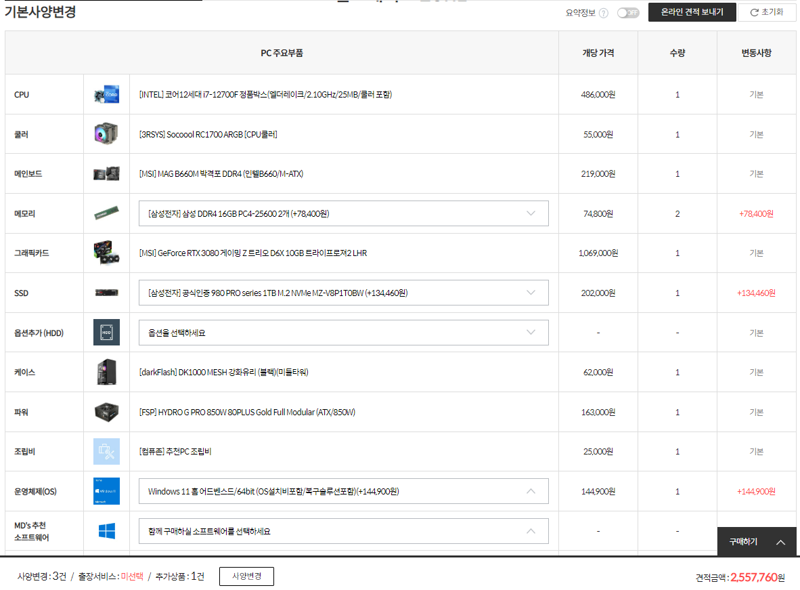This screenshot has height=590, width=800.
Task: Click the 변동사항 column header
Action: (x=756, y=53)
